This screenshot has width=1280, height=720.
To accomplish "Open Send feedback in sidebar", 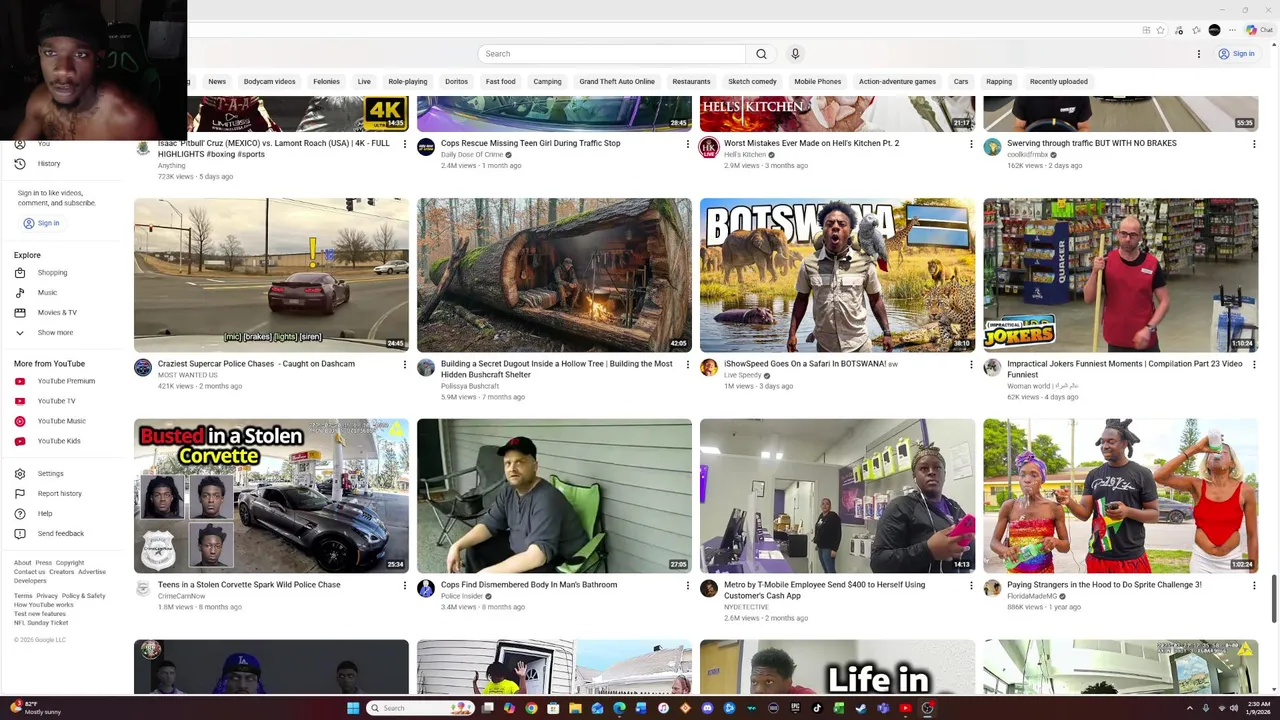I will [x=60, y=534].
